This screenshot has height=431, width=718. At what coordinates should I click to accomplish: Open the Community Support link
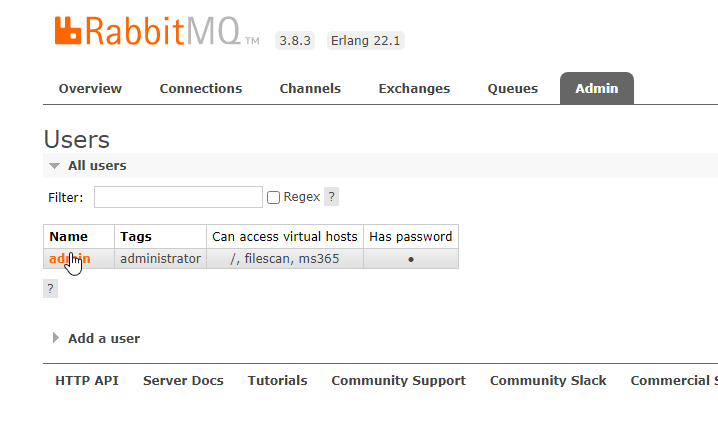tap(398, 381)
